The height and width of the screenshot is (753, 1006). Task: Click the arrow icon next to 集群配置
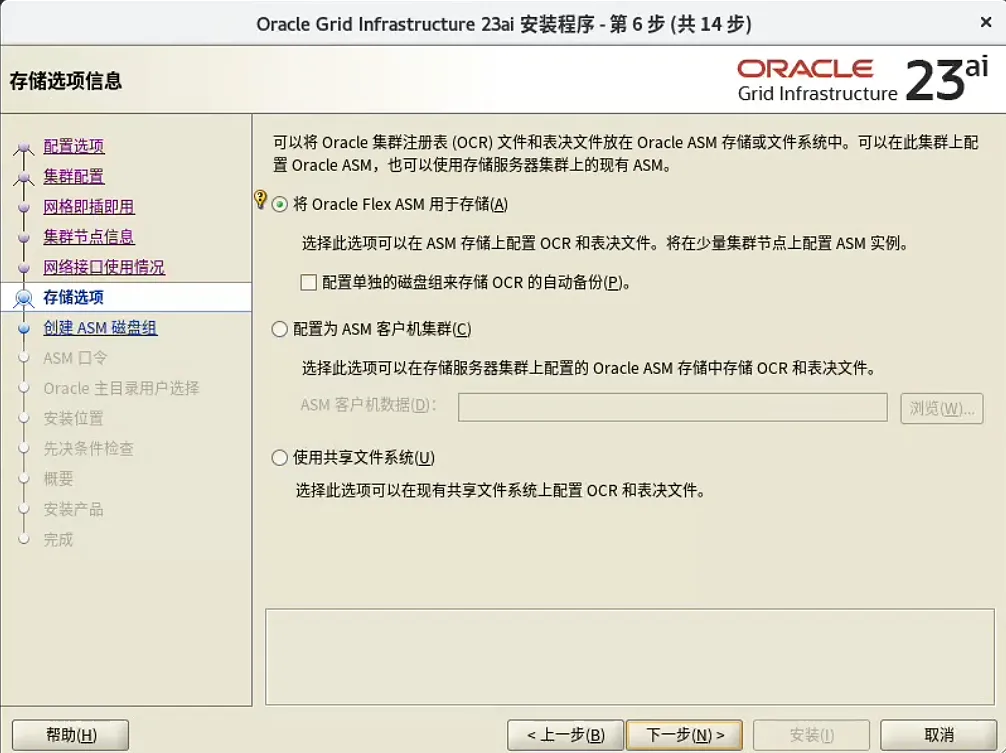coord(23,176)
